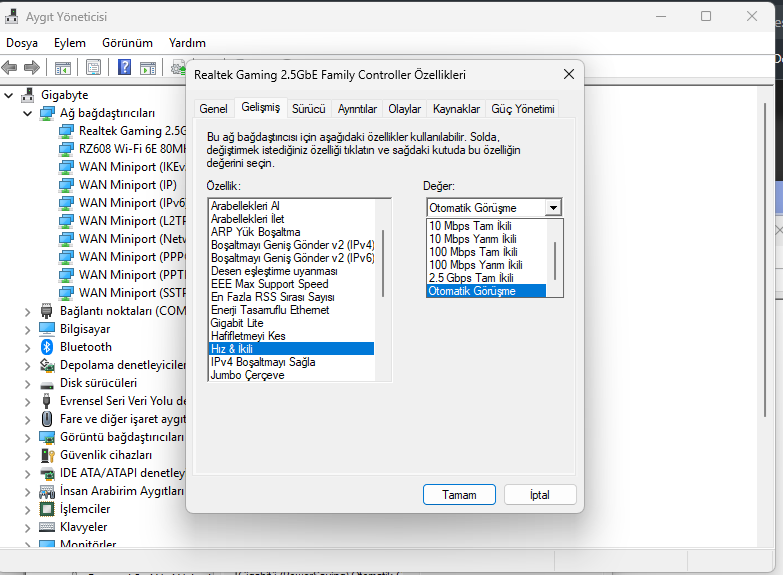Click the Properties sheet toolbar icon
This screenshot has height=575, width=783.
(x=93, y=67)
